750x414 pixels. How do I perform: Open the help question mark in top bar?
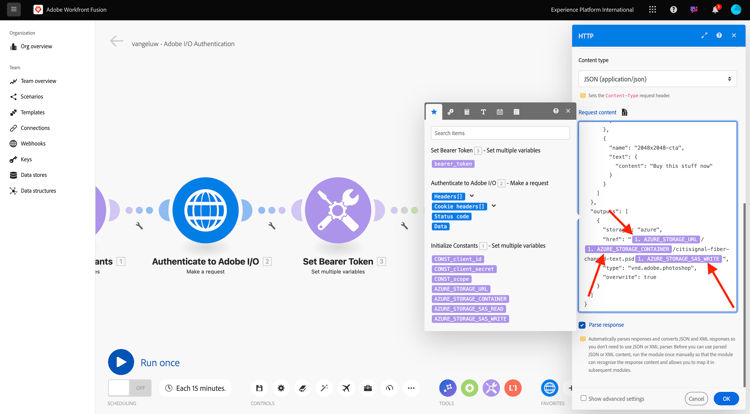coord(673,10)
